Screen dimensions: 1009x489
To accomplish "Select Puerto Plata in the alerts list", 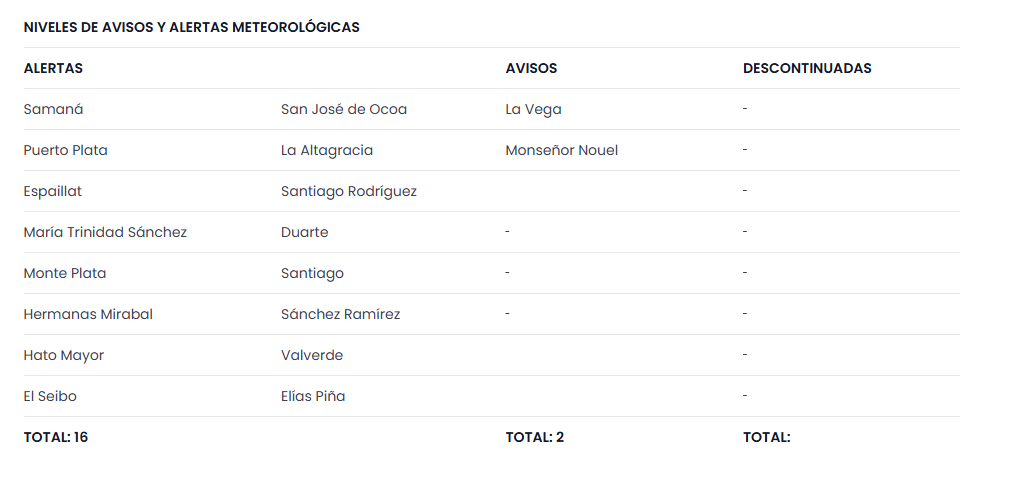I will pyautogui.click(x=65, y=150).
